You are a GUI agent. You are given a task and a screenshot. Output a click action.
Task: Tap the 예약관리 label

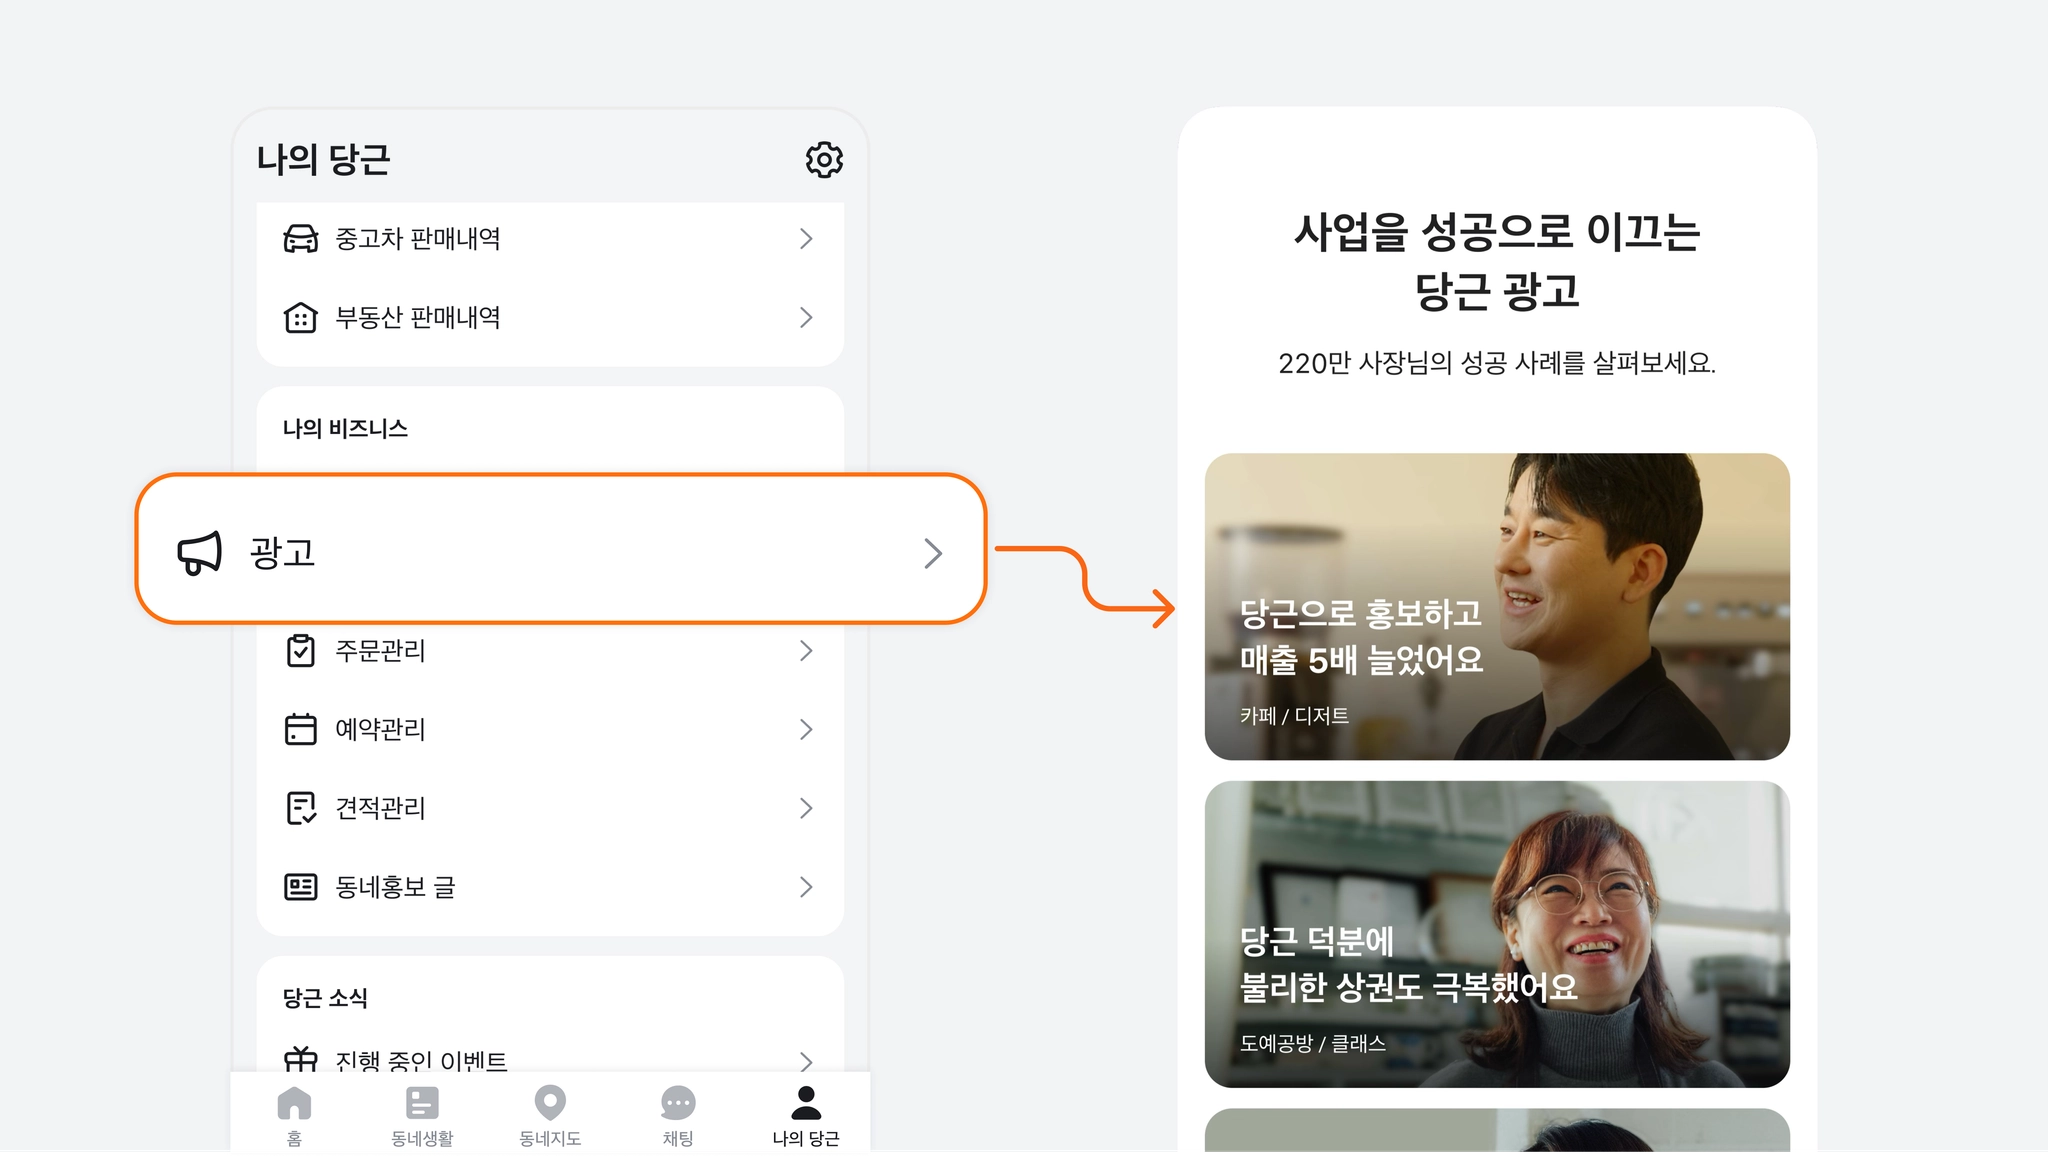[381, 729]
